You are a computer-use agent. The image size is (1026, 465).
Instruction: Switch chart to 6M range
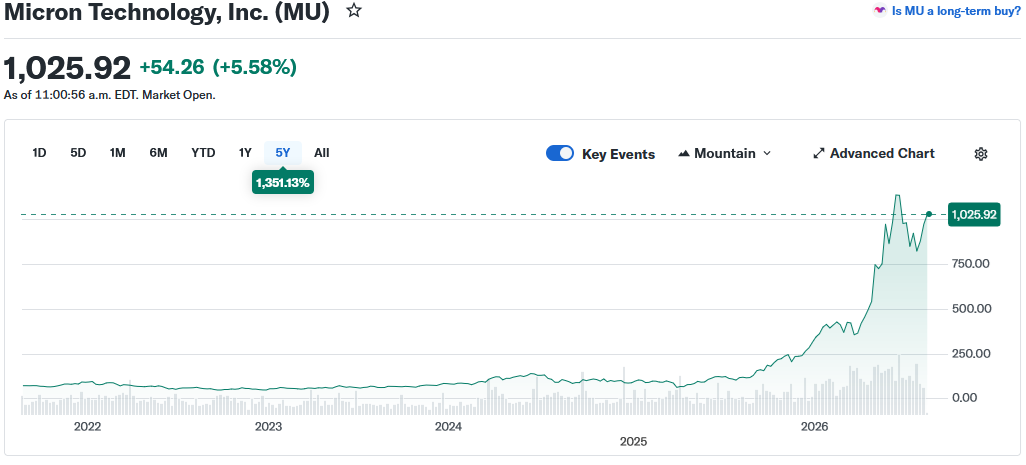point(158,153)
